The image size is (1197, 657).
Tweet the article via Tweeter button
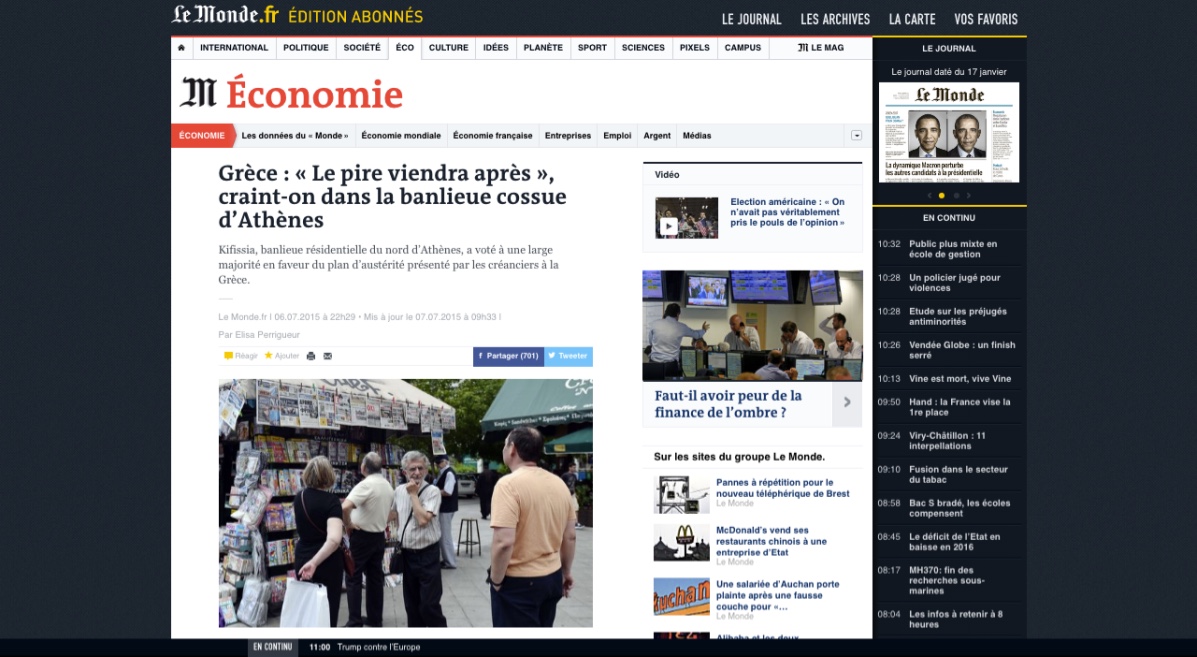(x=569, y=356)
